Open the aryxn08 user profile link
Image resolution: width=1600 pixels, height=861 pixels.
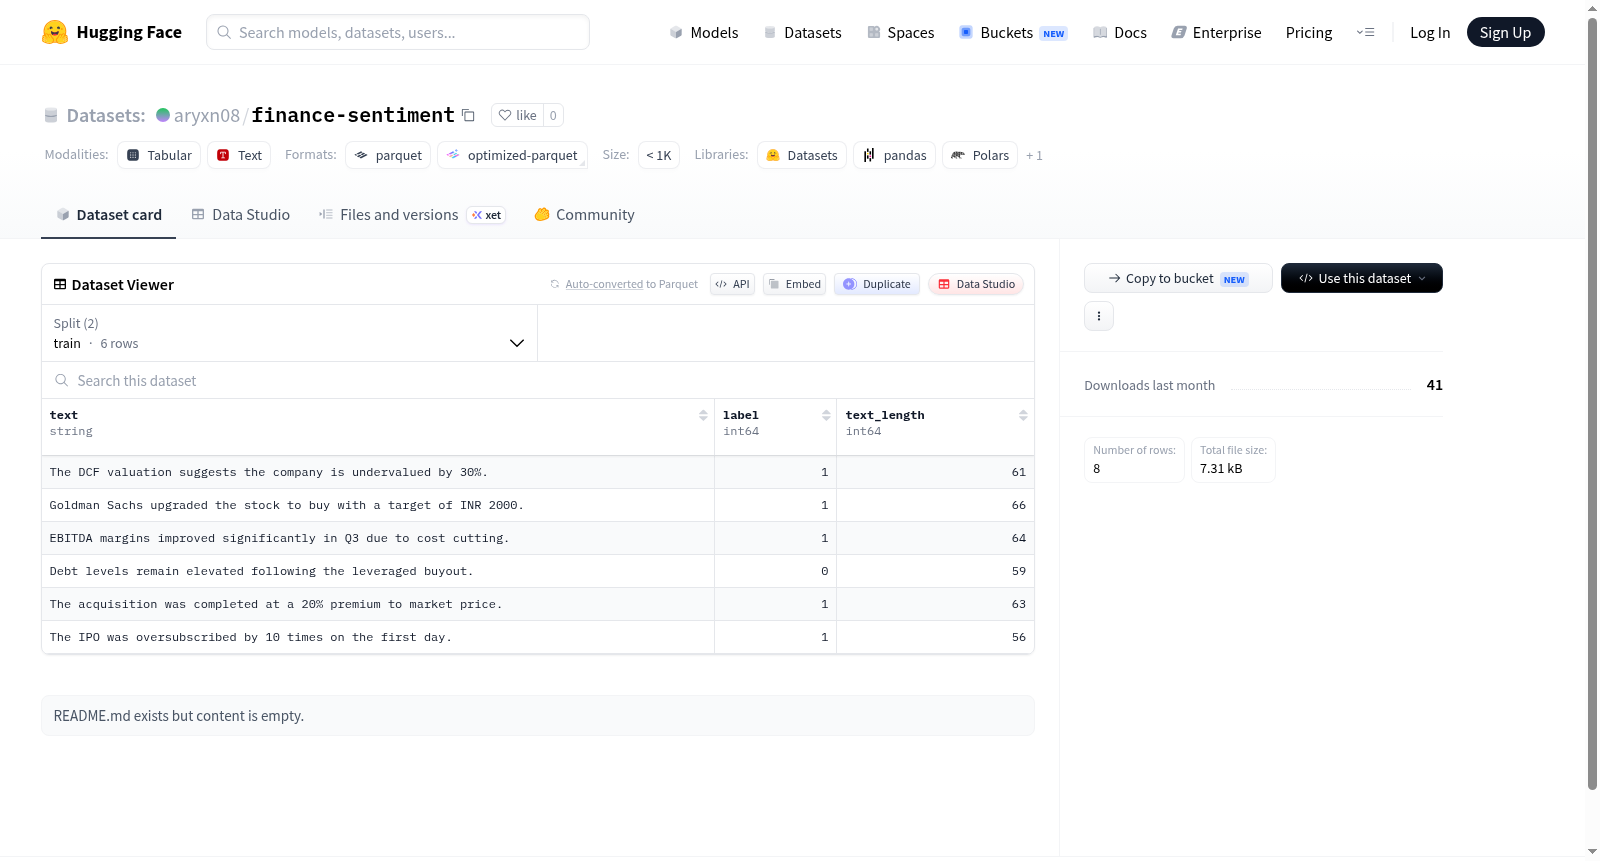point(207,115)
